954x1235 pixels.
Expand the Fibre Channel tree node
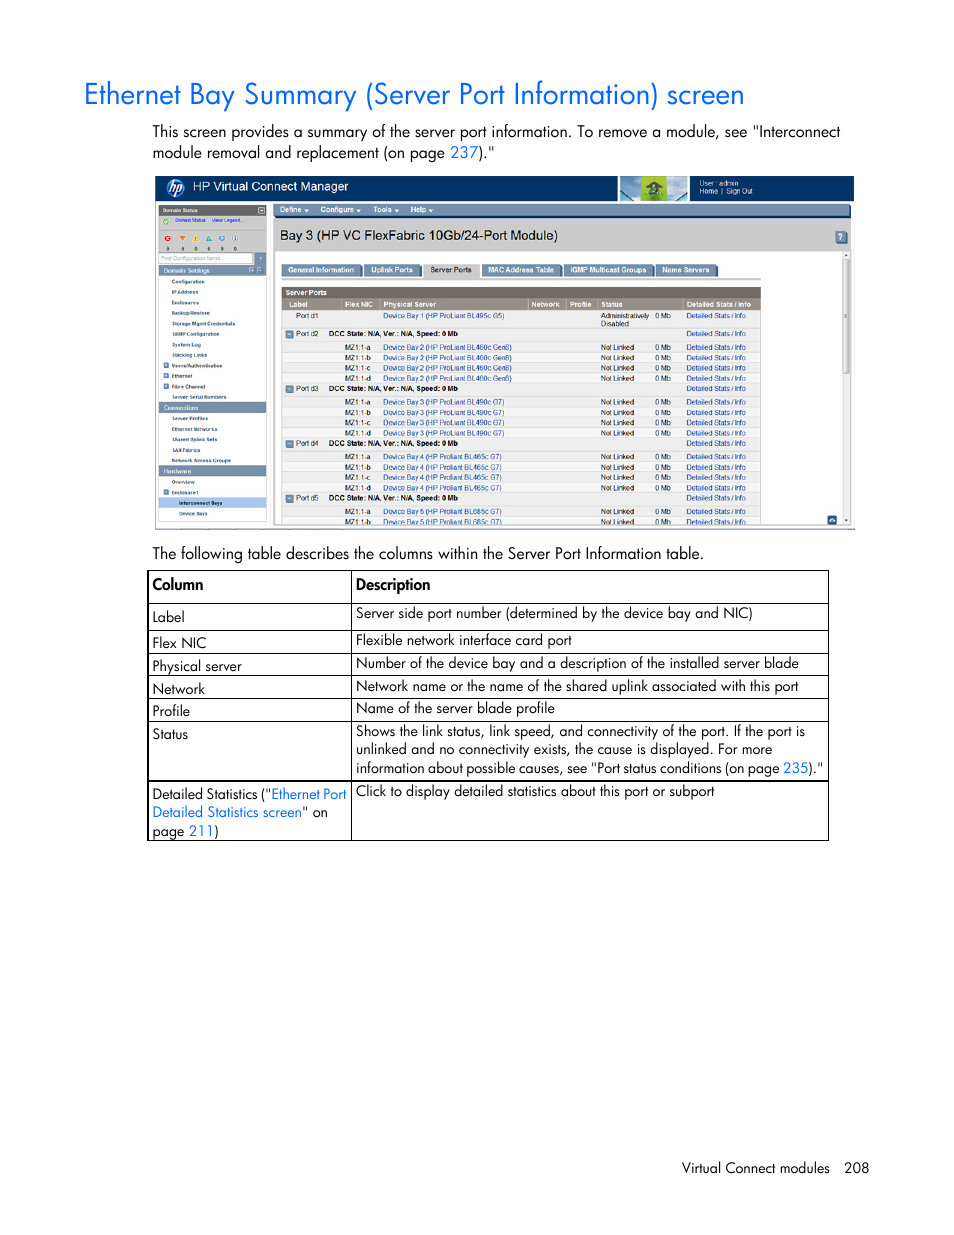click(x=166, y=386)
